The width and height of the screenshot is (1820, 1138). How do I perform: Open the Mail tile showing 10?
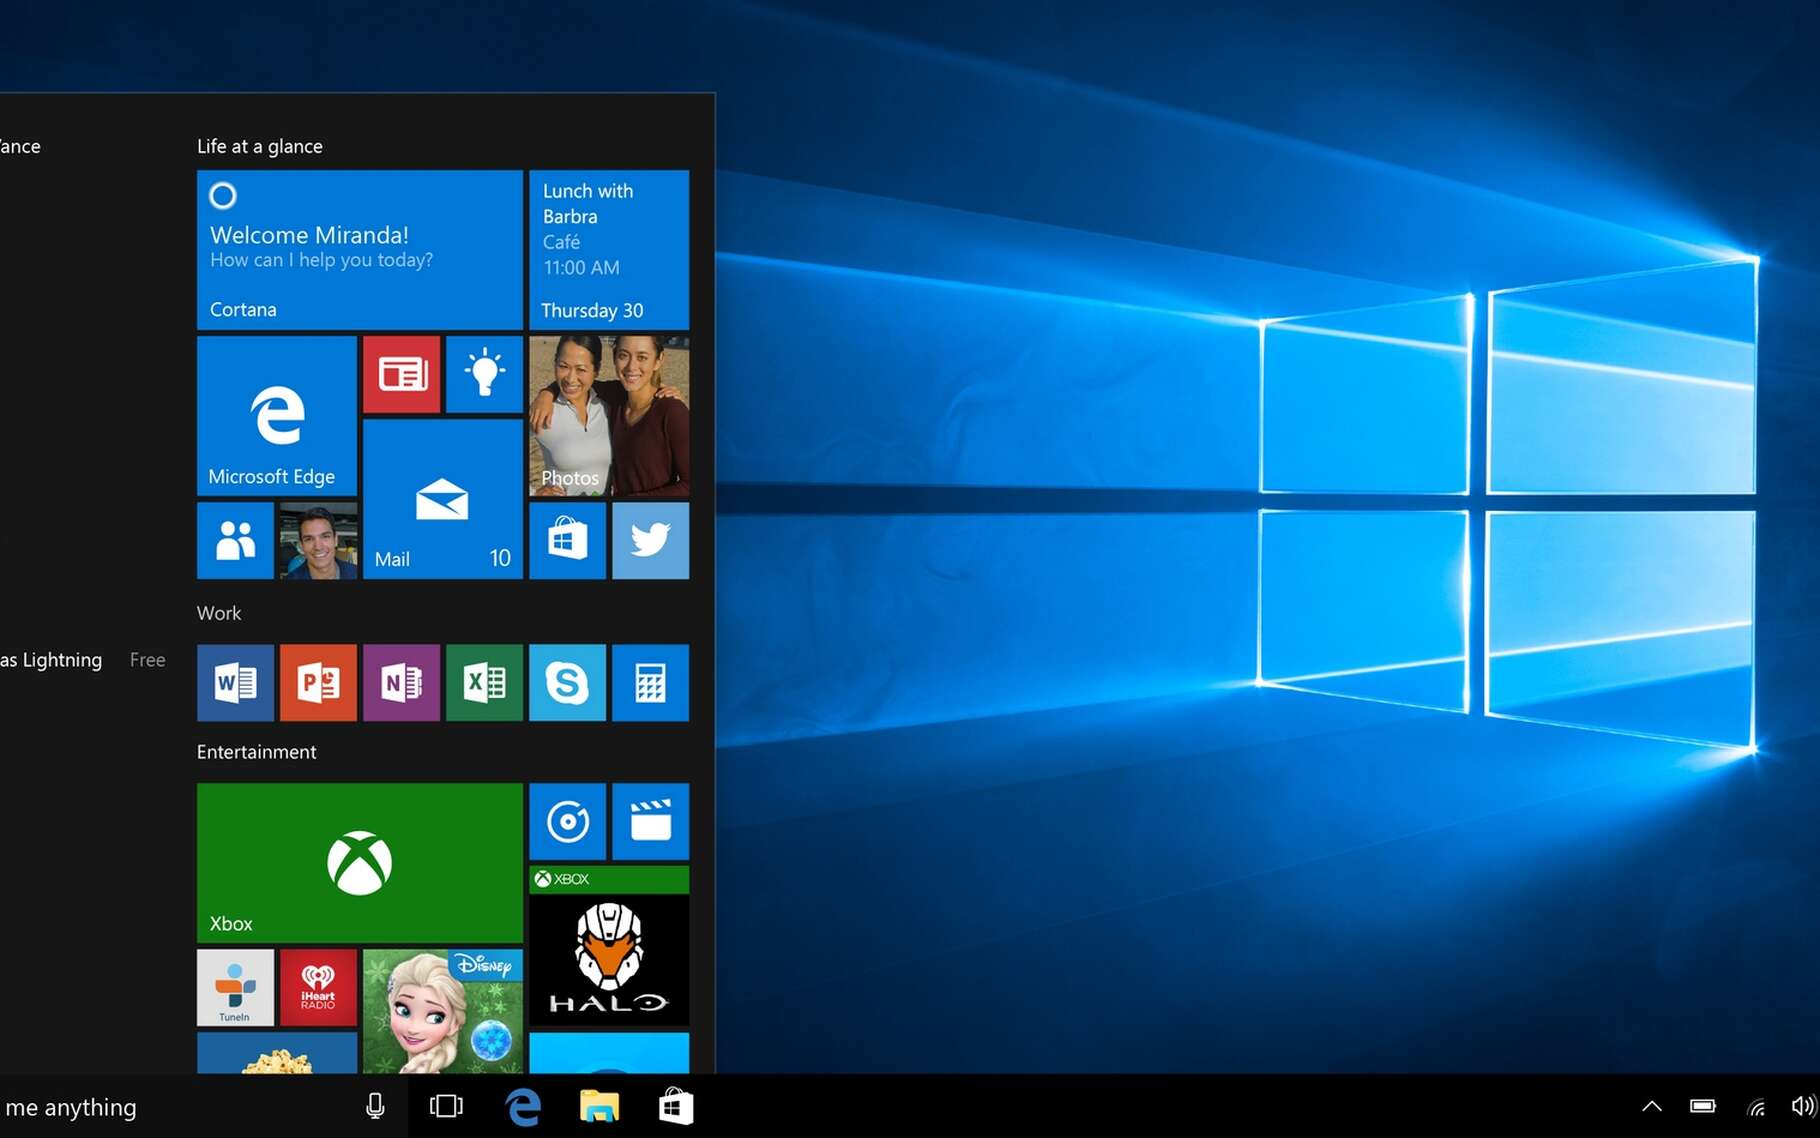pyautogui.click(x=443, y=499)
